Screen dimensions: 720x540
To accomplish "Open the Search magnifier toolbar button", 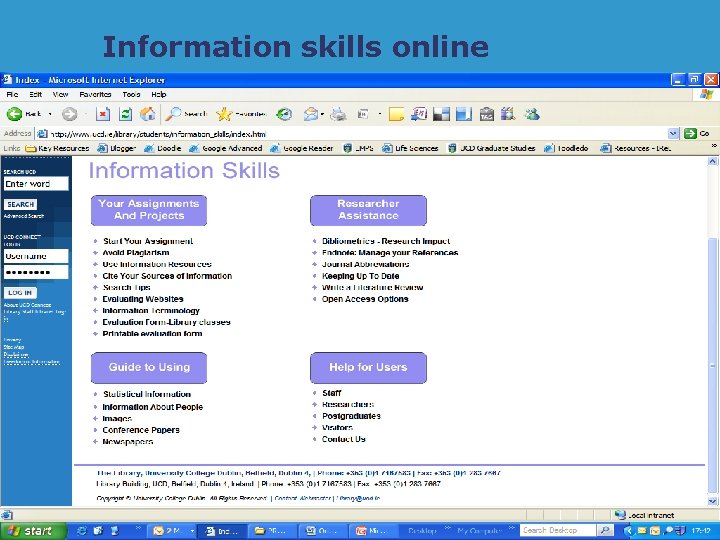I will pos(186,114).
